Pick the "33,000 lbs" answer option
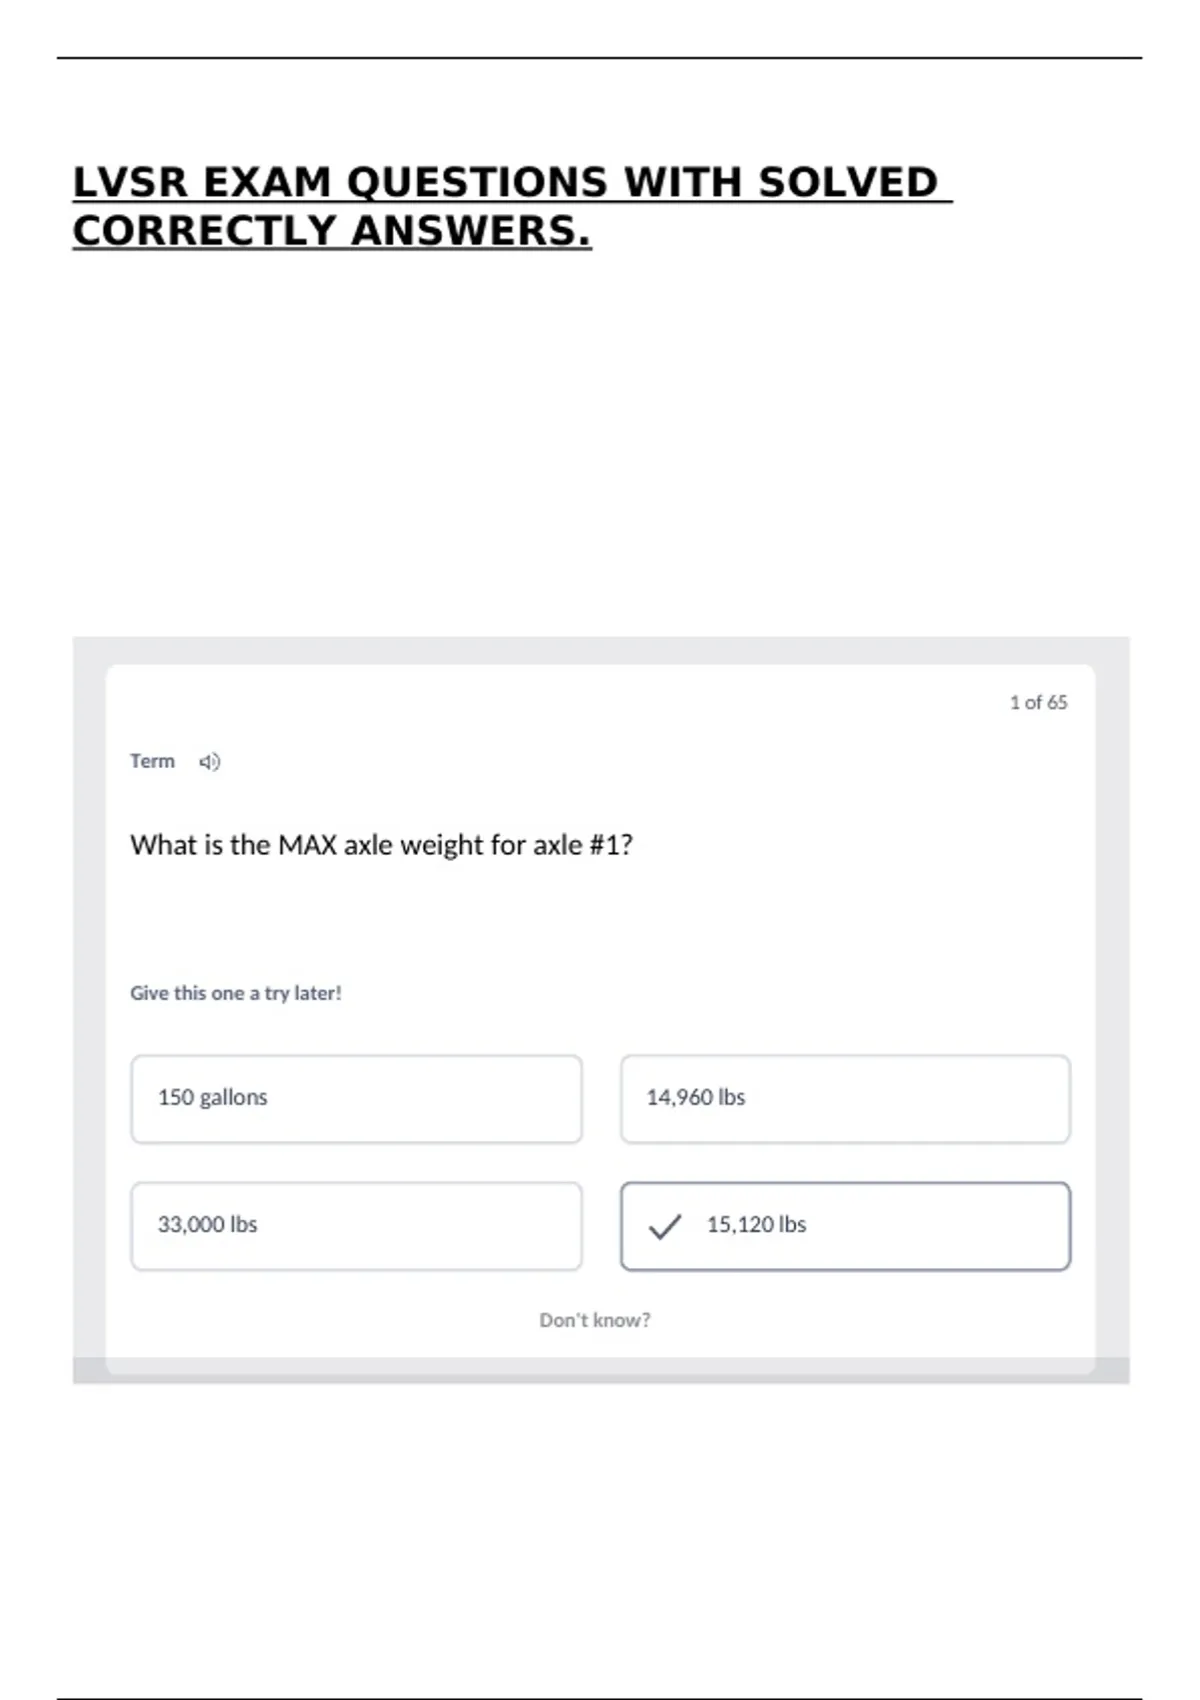This screenshot has height=1700, width=1200. coord(356,1226)
